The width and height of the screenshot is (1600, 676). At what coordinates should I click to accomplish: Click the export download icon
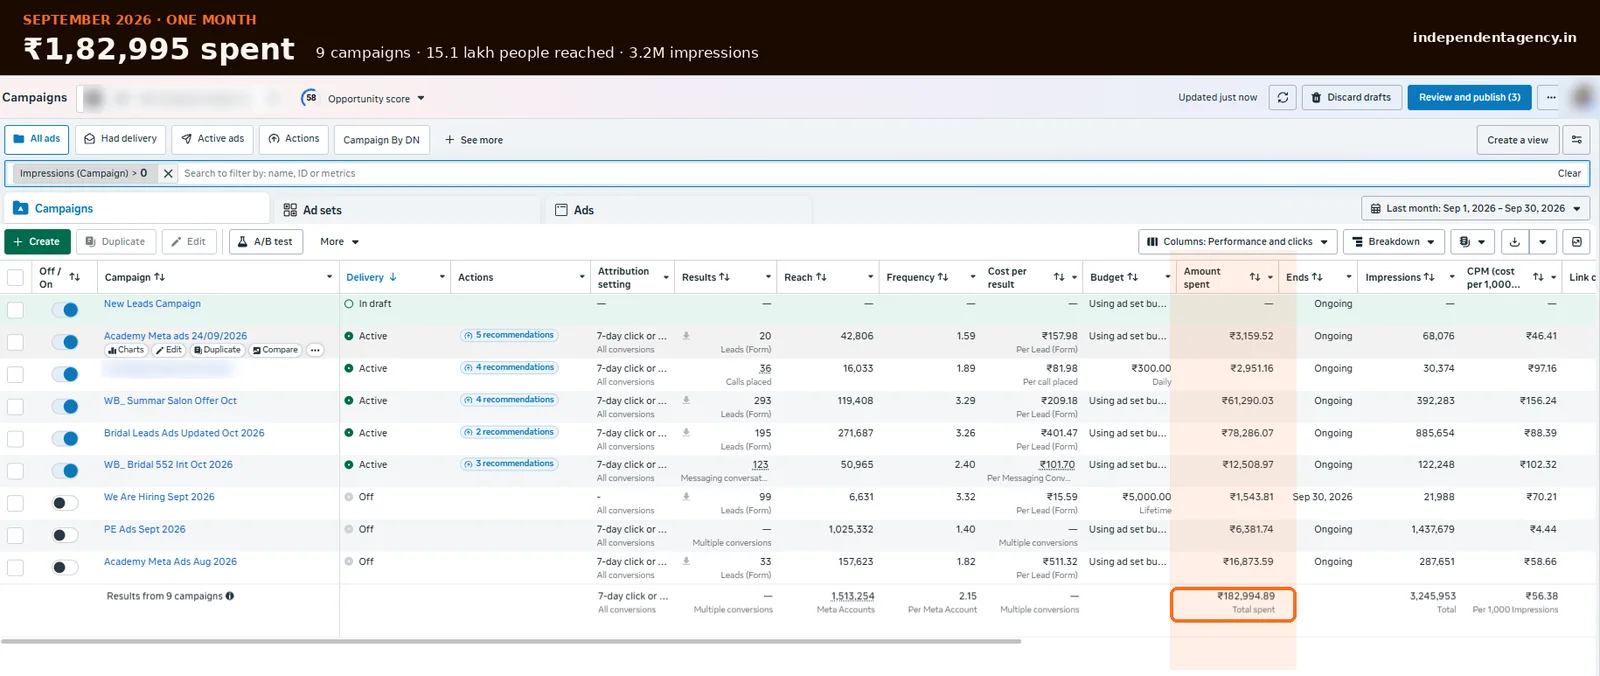tap(1515, 242)
